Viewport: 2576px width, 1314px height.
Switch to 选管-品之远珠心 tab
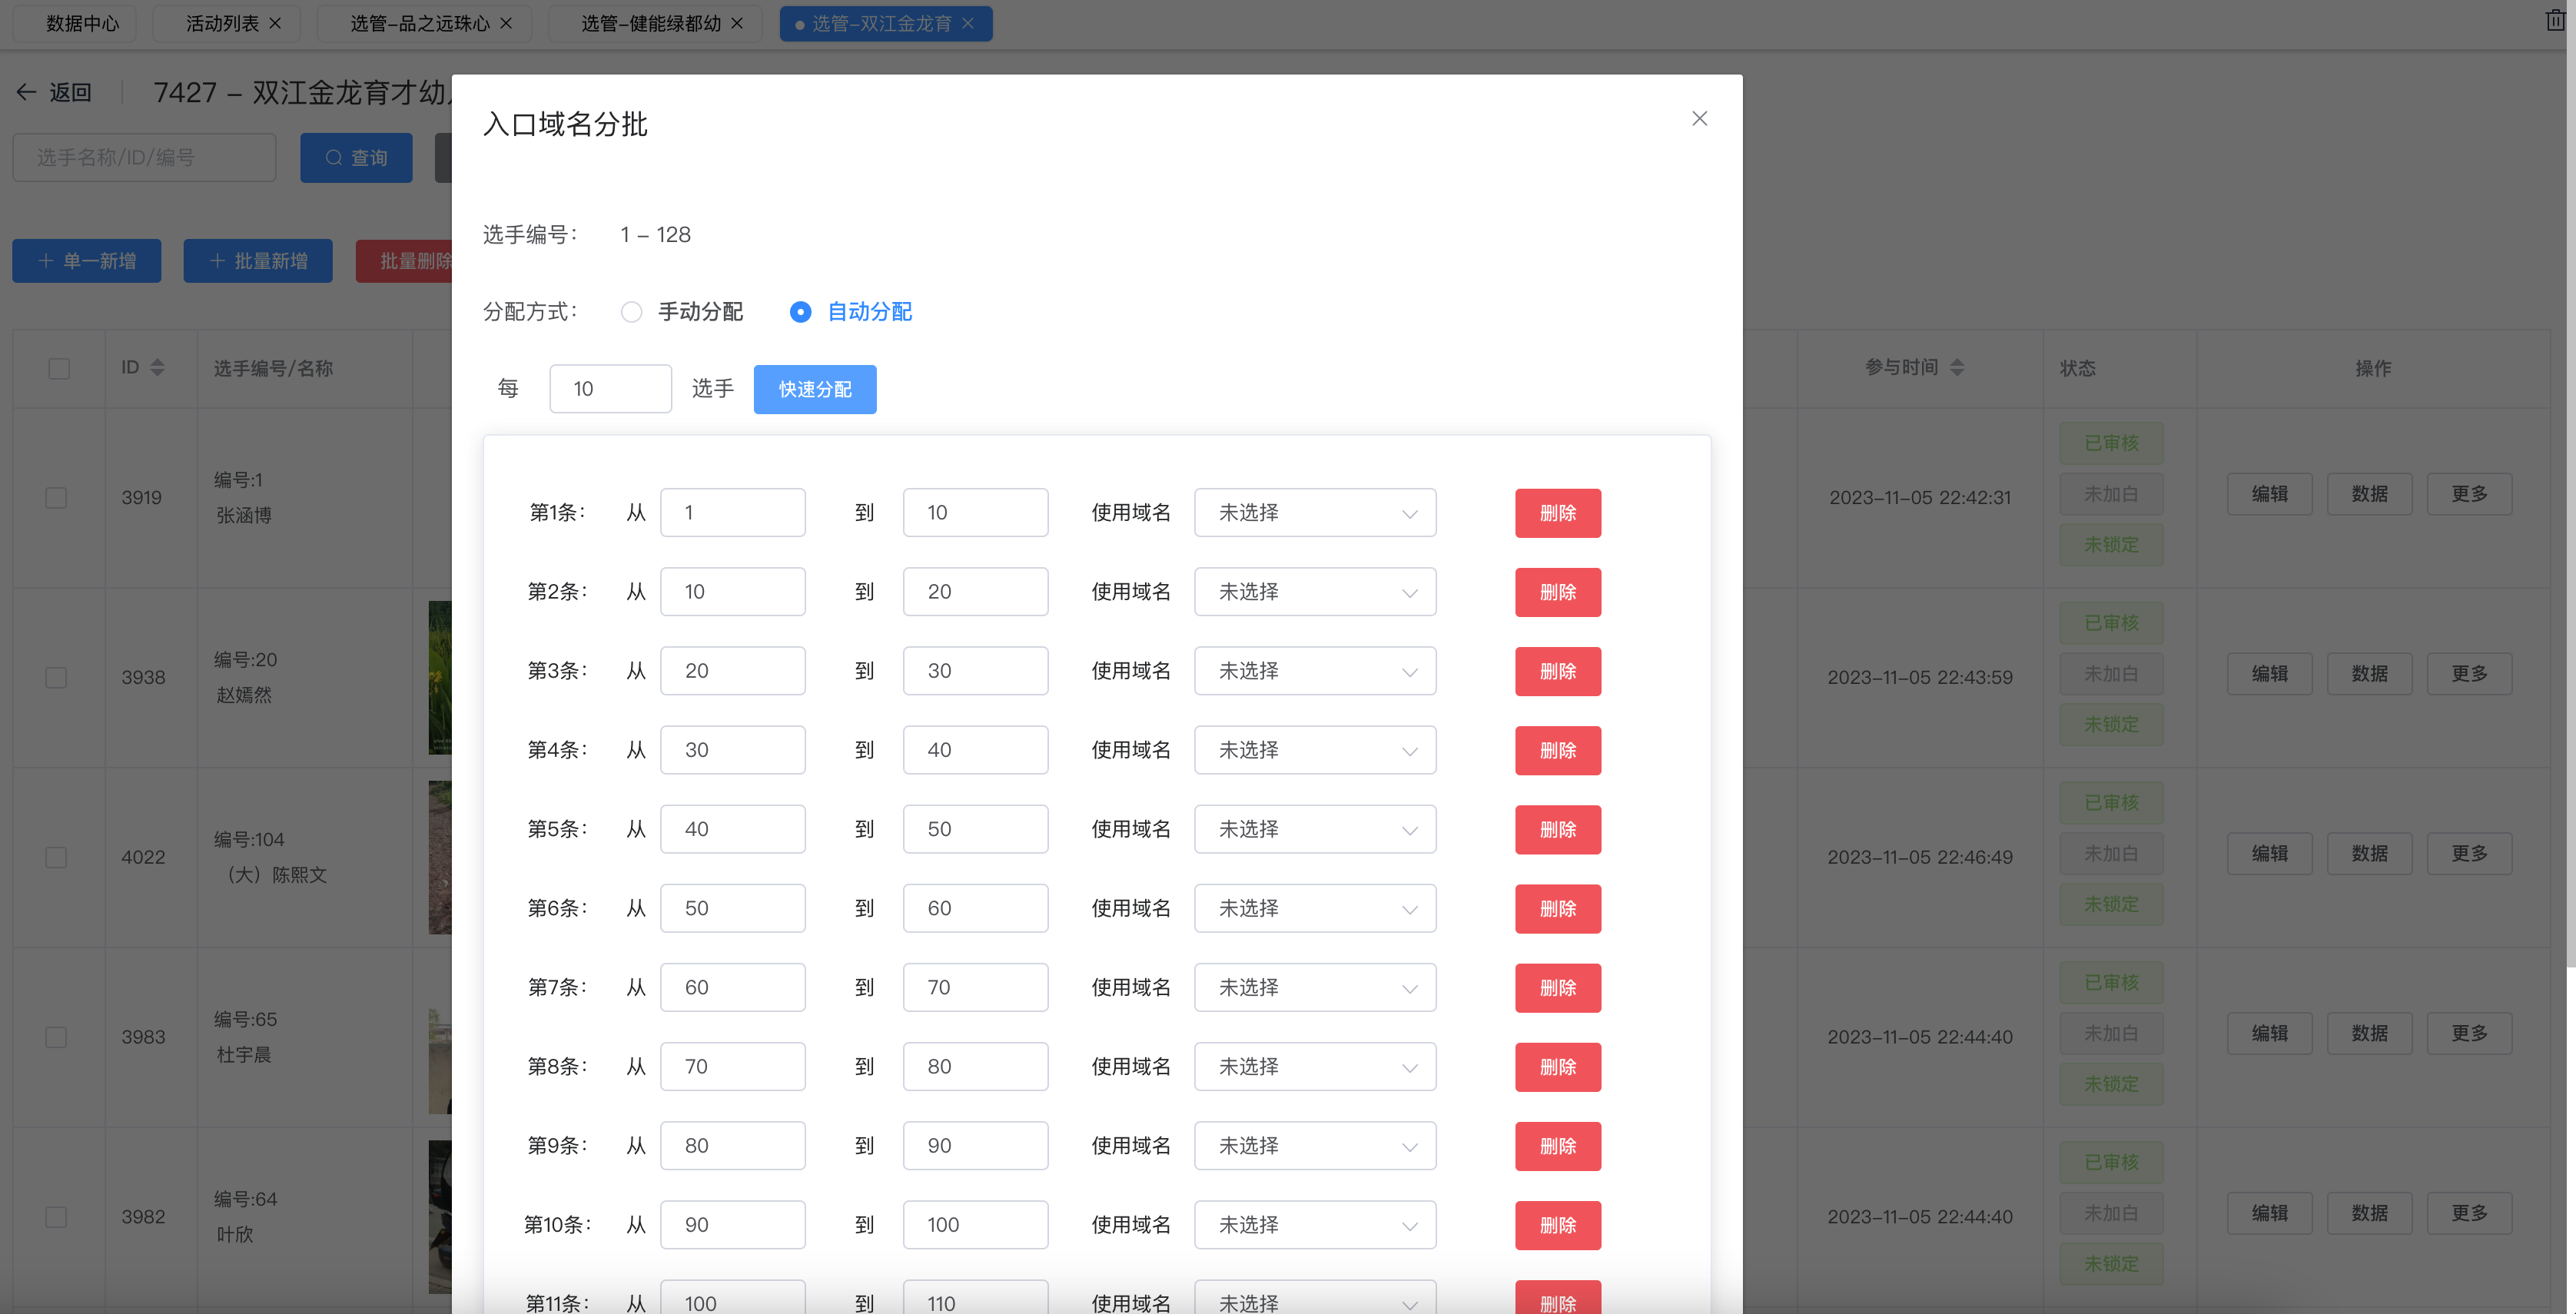pos(419,23)
